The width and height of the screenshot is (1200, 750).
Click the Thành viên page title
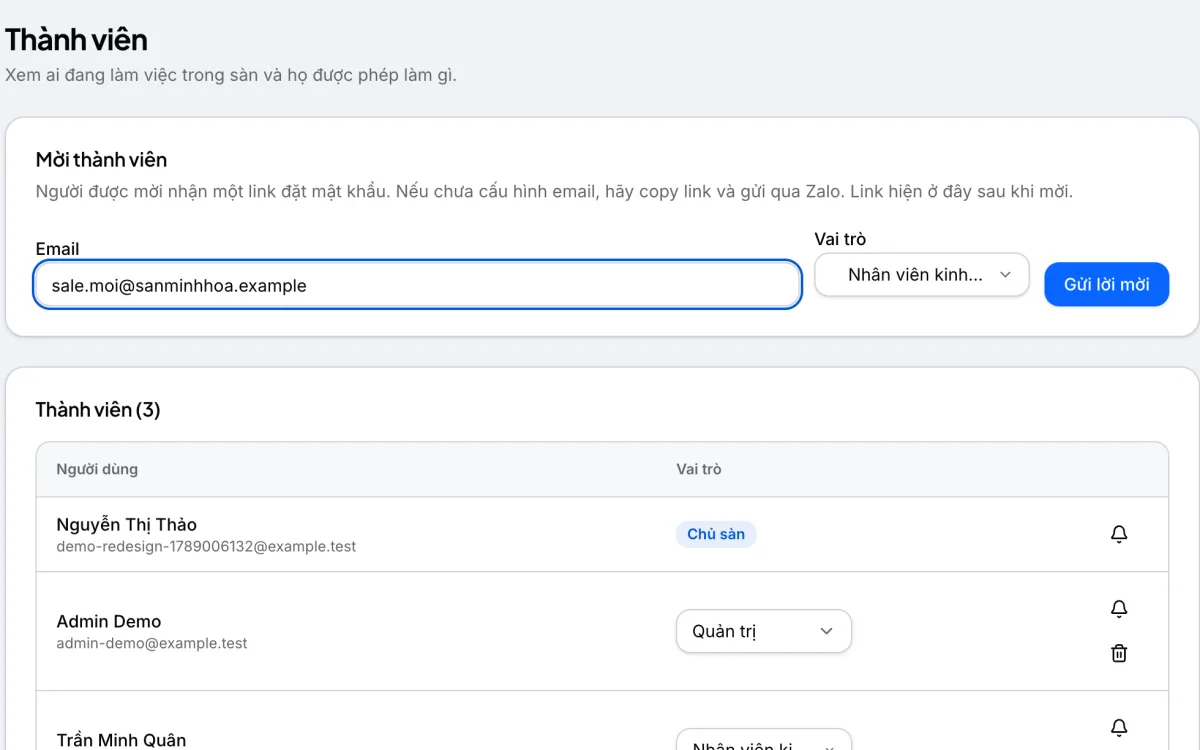(x=76, y=40)
